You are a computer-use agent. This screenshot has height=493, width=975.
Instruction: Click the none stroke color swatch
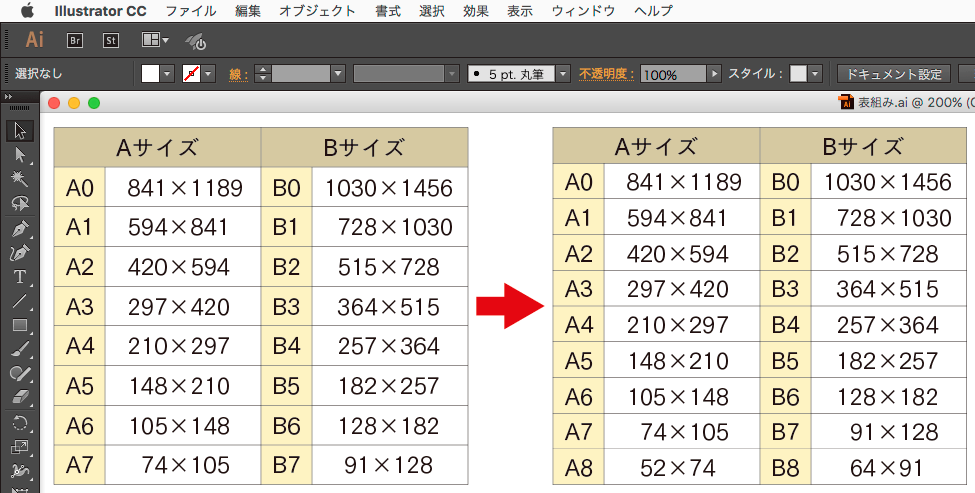tap(192, 74)
